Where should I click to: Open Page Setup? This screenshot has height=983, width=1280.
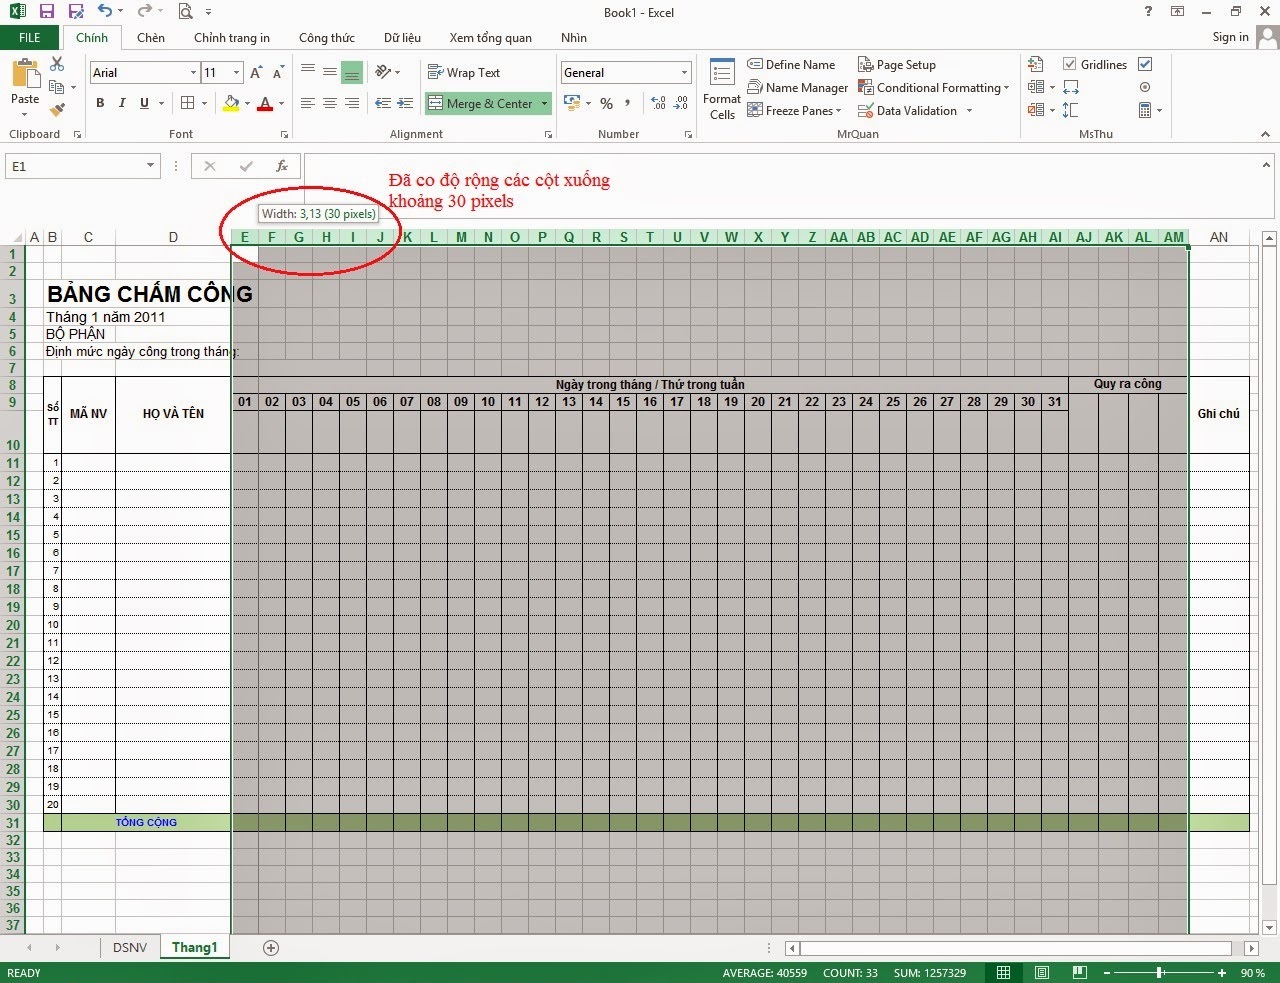(x=897, y=65)
